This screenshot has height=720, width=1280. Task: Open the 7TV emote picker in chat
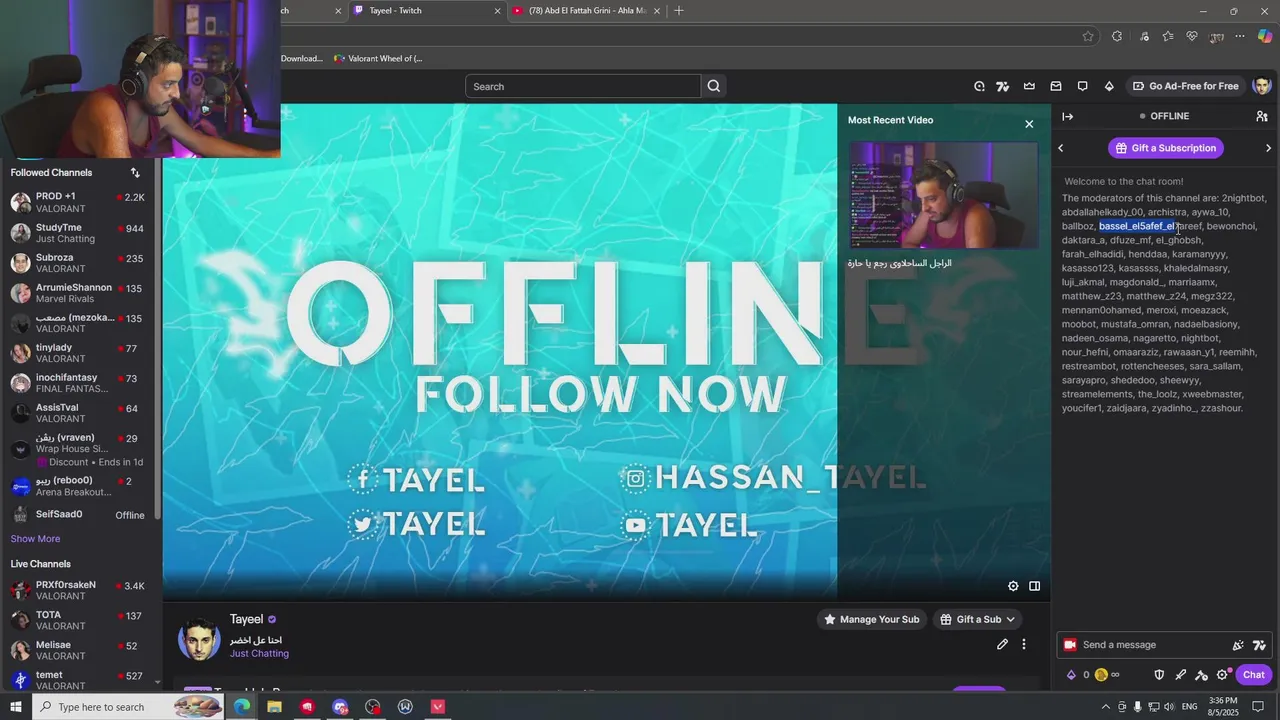[1259, 645]
